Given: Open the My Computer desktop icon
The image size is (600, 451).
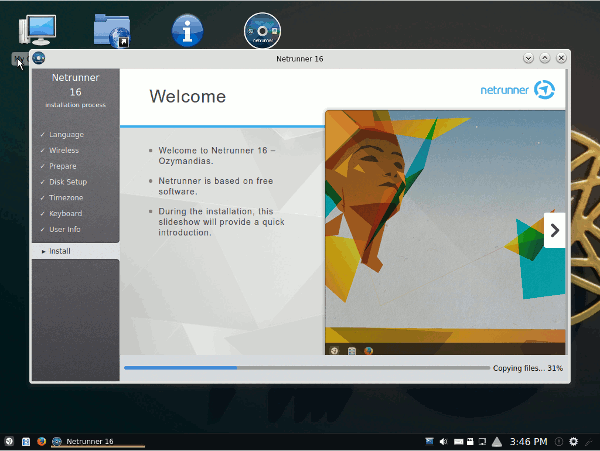Looking at the screenshot, I should 37,30.
